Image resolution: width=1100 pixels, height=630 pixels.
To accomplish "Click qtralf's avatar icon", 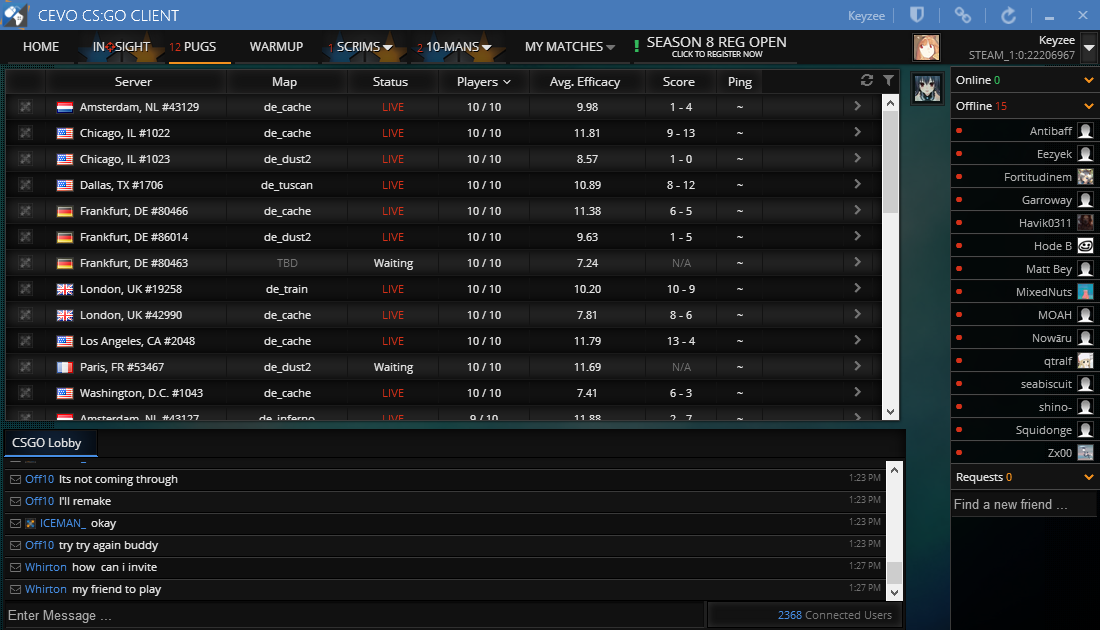I will (x=1085, y=361).
